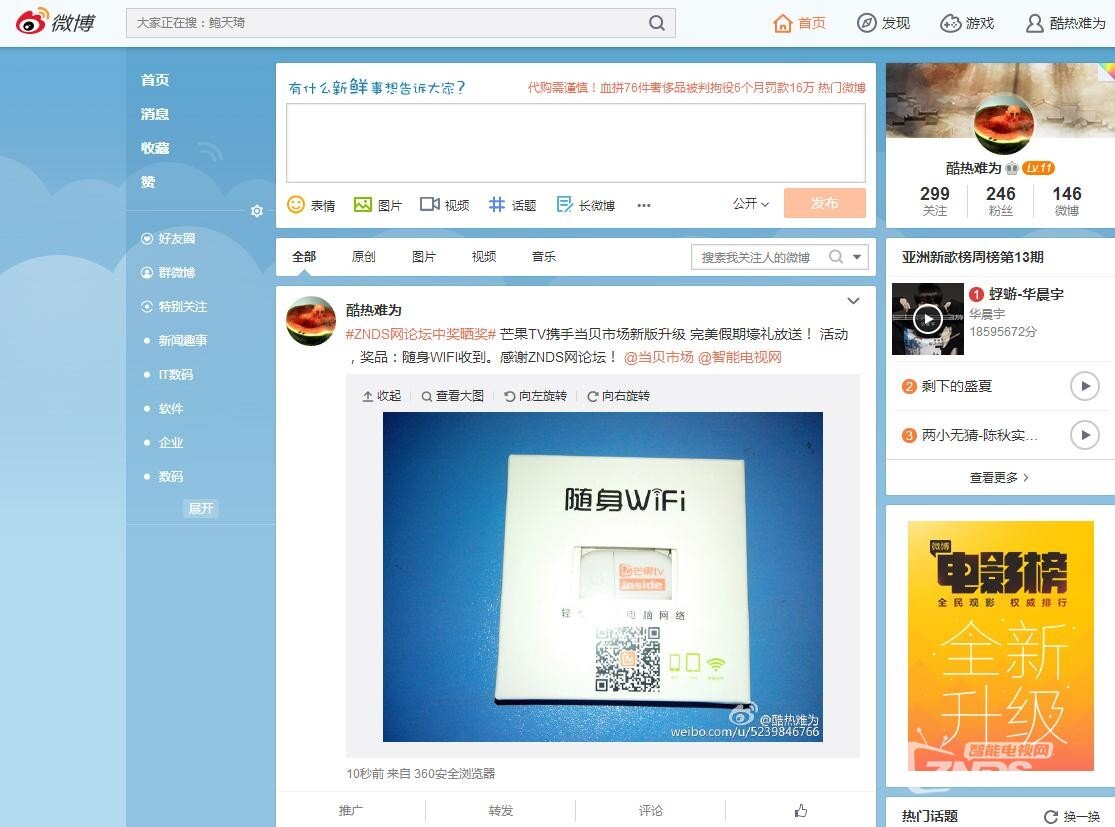1115x827 pixels.
Task: Open 299 关注 following count
Action: 934,201
